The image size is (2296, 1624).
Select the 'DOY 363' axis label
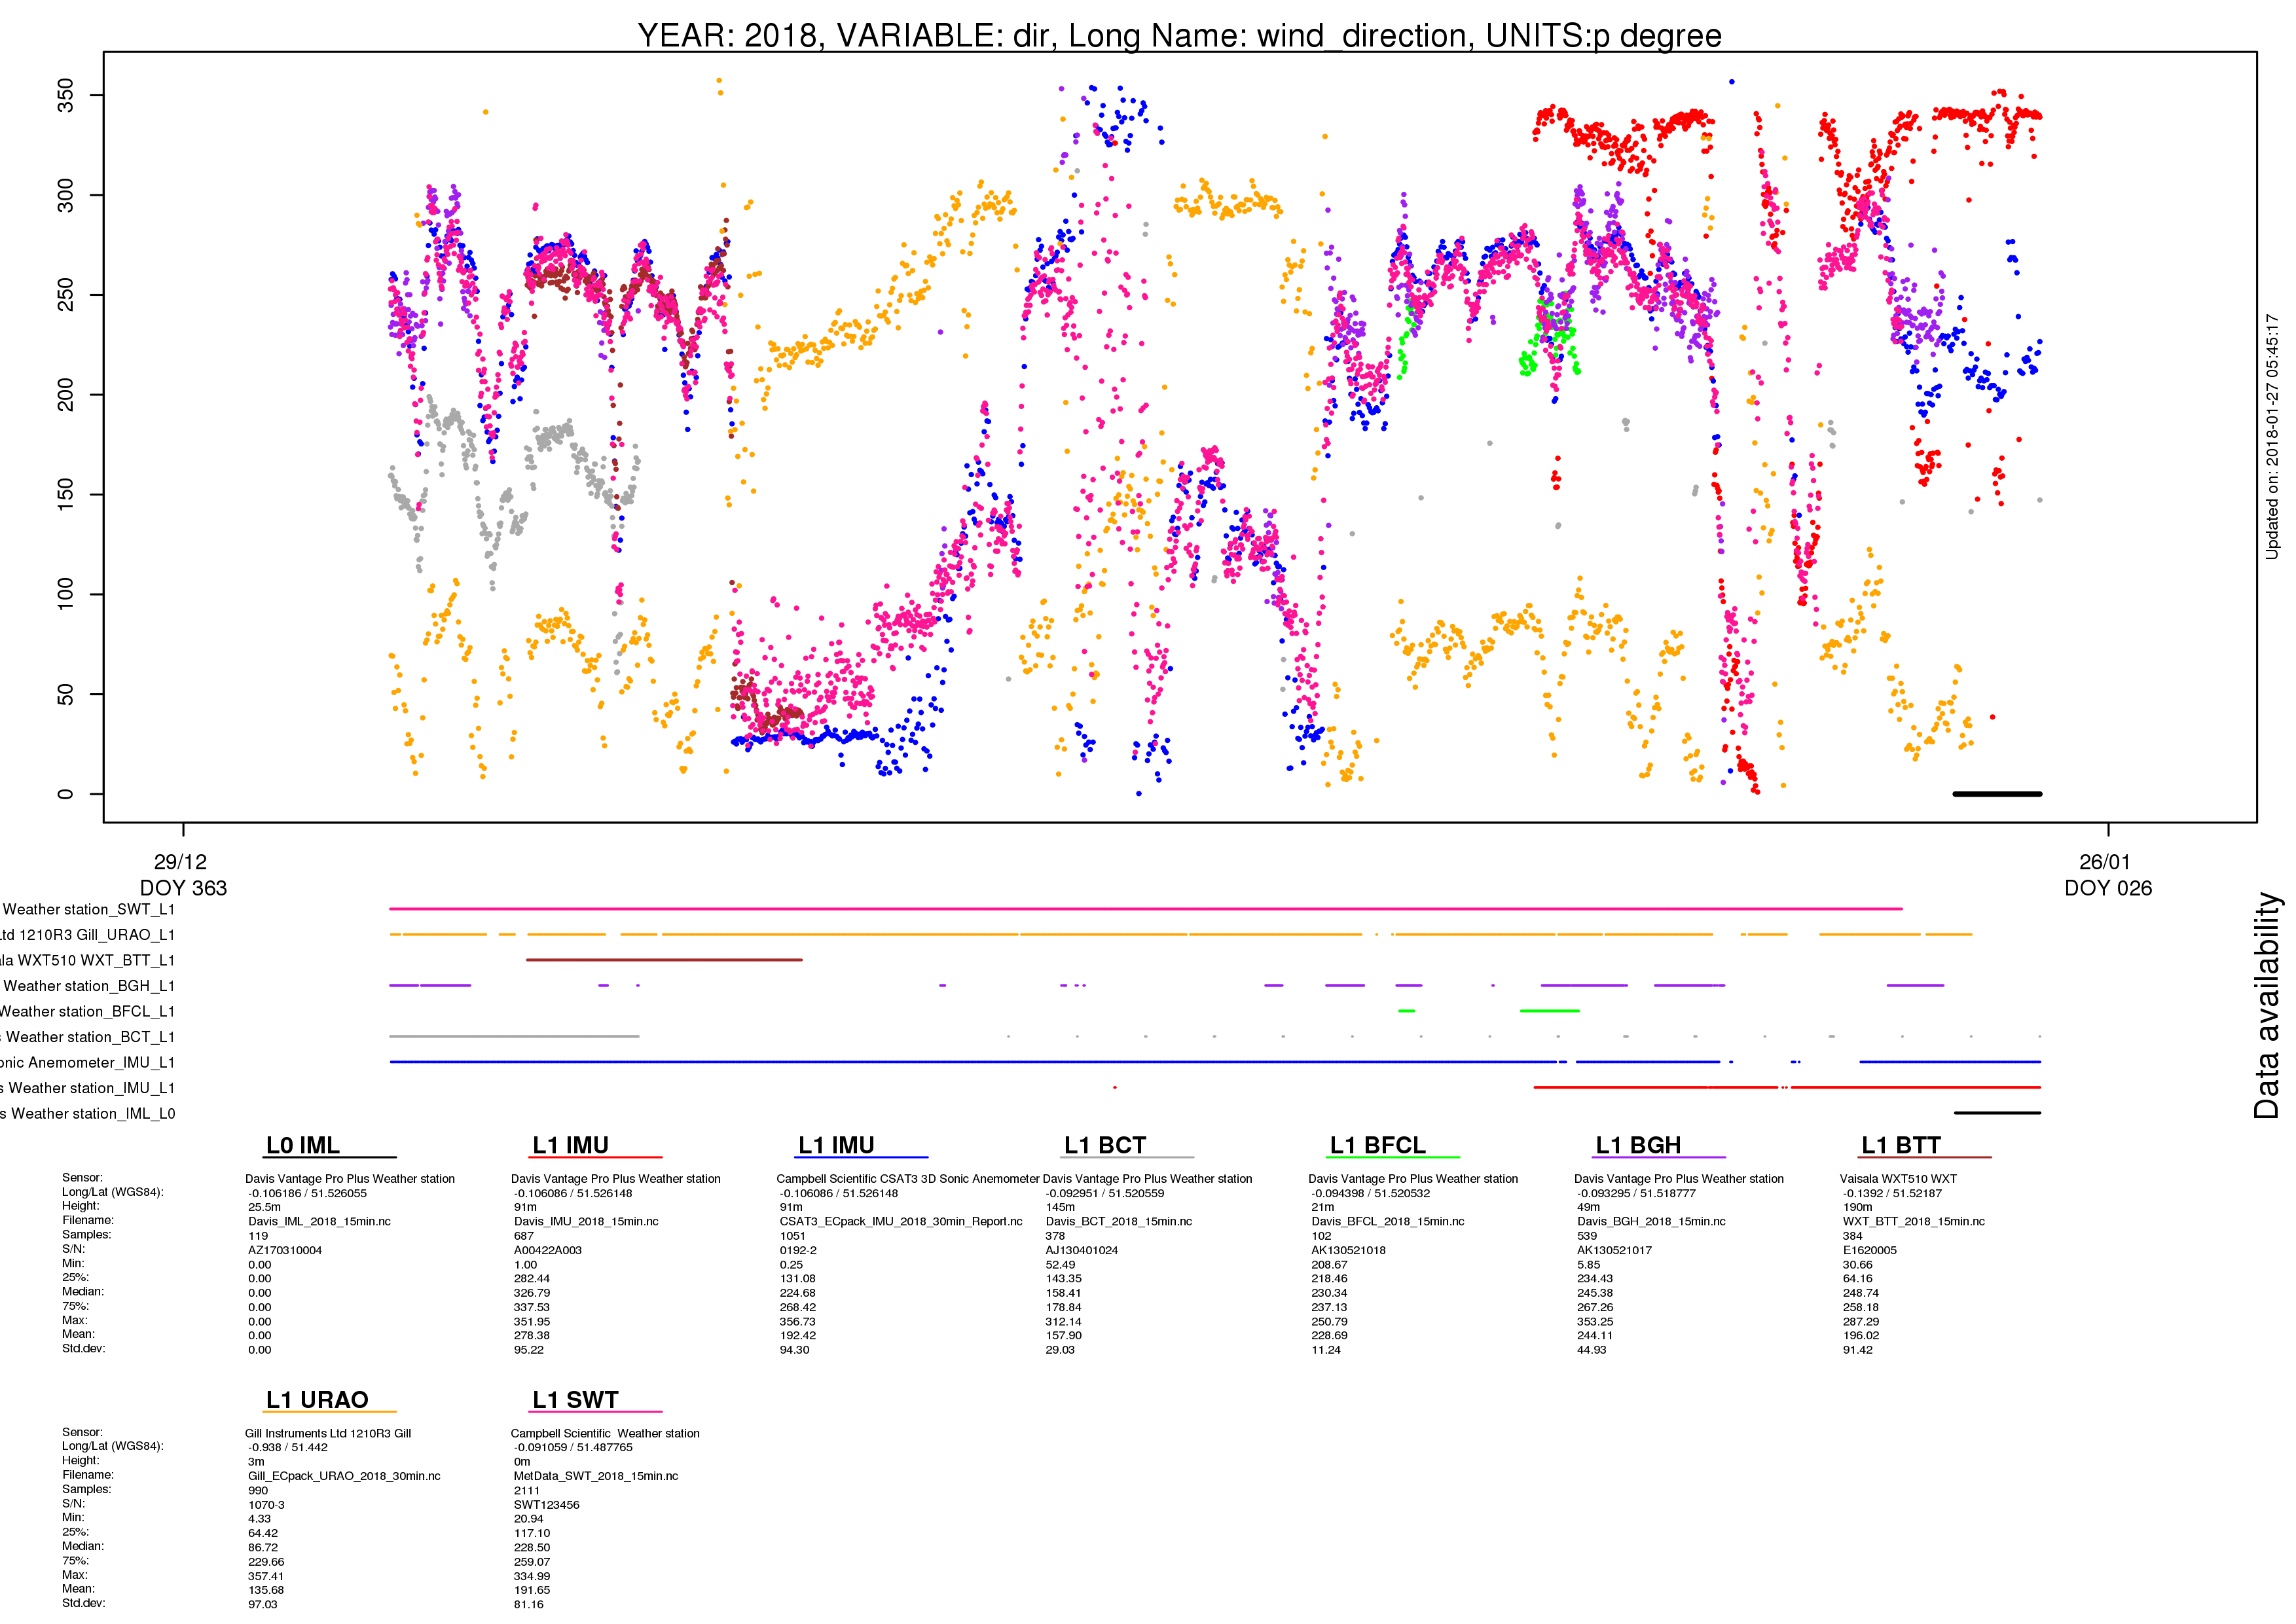[183, 888]
